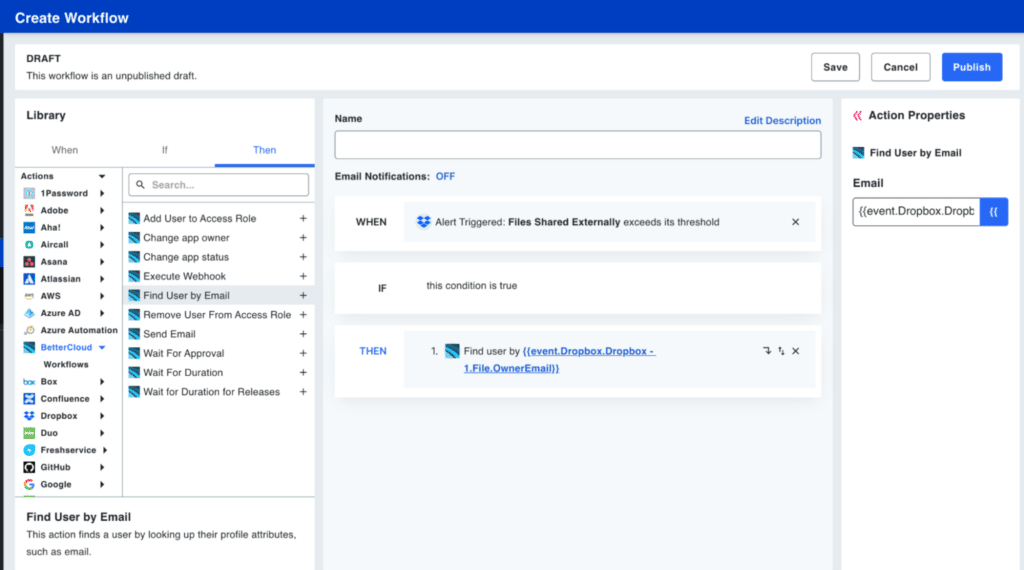Click the Adobe app icon
The width and height of the screenshot is (1024, 570).
(x=29, y=210)
